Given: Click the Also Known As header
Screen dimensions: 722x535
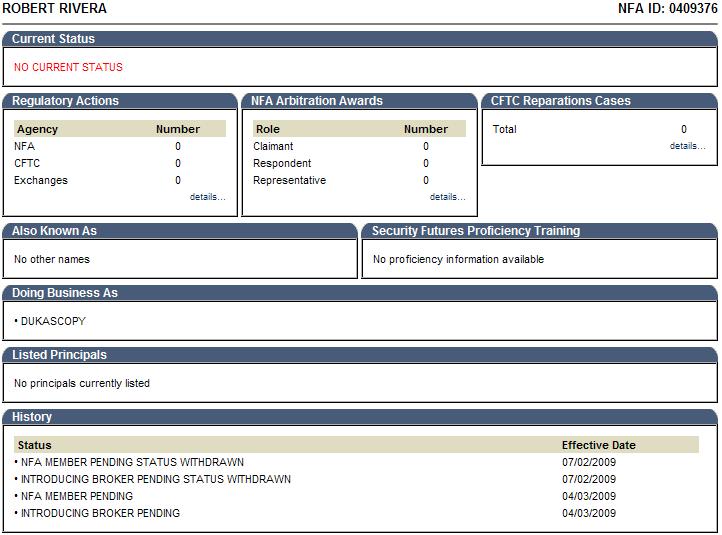Looking at the screenshot, I should pyautogui.click(x=54, y=231).
